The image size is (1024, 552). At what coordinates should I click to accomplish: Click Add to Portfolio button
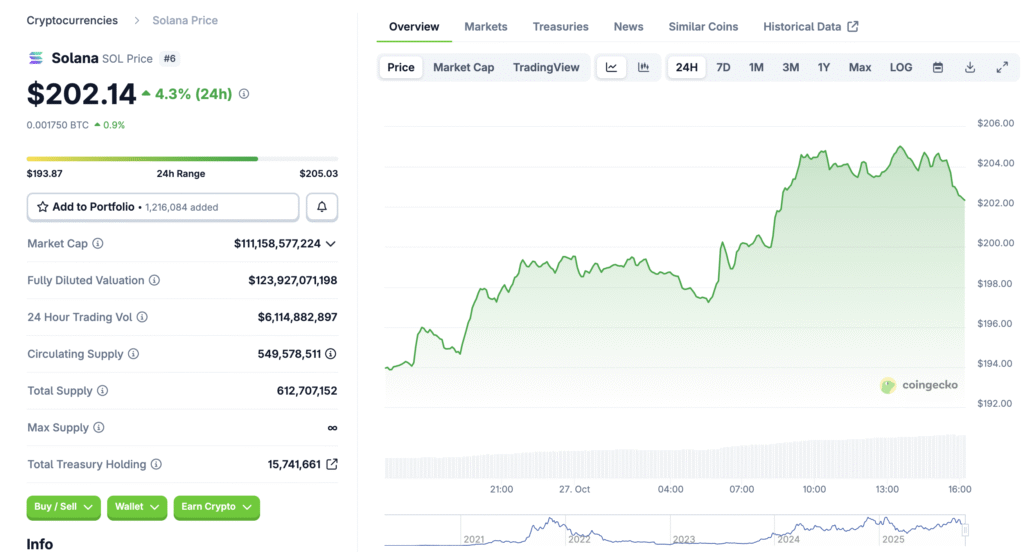pyautogui.click(x=162, y=207)
